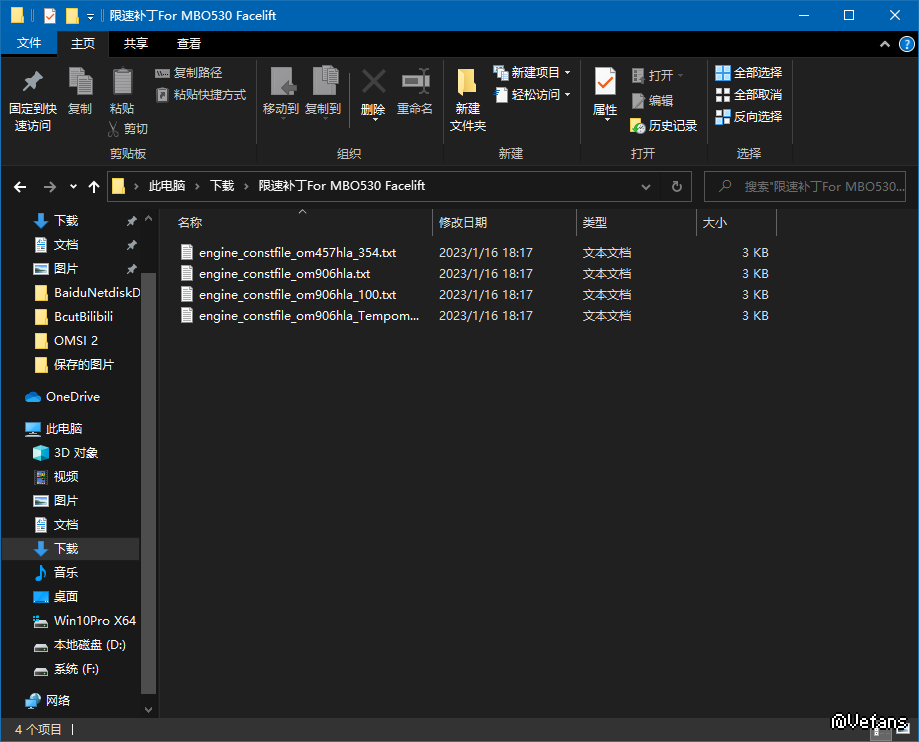Switch to the Share ribbon tab
The width and height of the screenshot is (919, 742).
pyautogui.click(x=136, y=44)
